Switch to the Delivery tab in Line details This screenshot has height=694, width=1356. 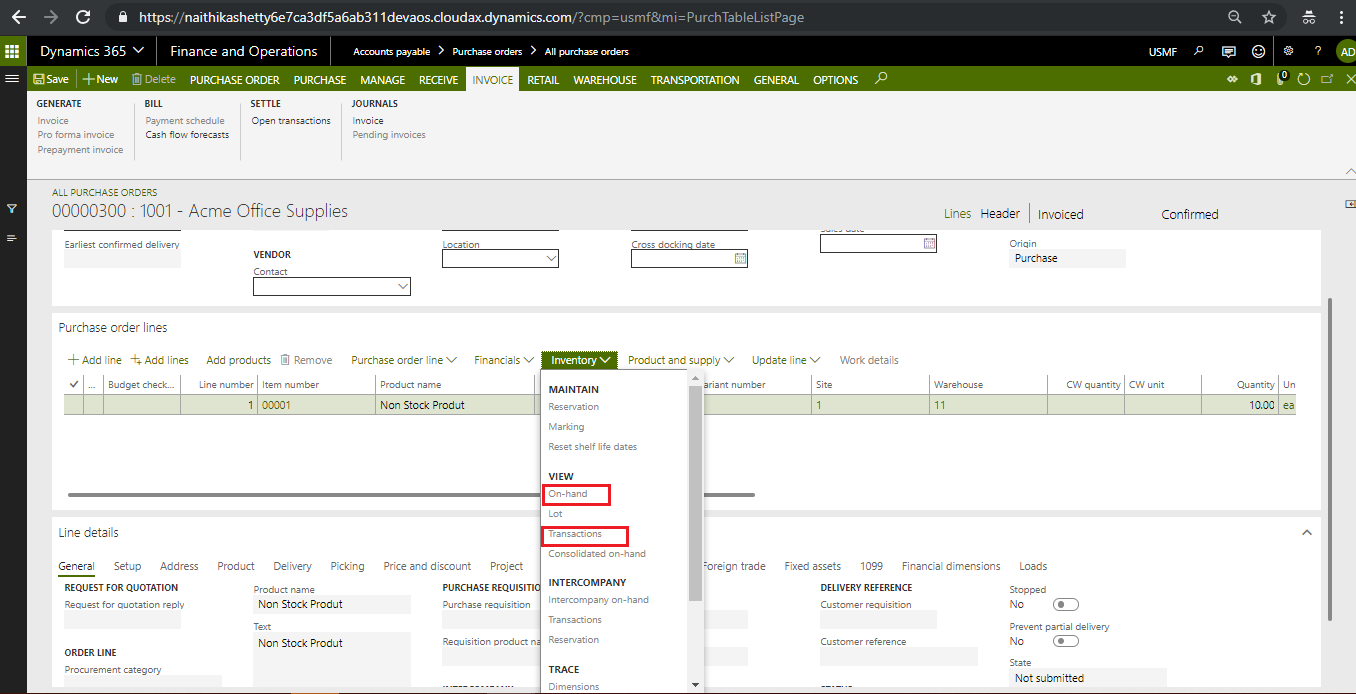[293, 566]
